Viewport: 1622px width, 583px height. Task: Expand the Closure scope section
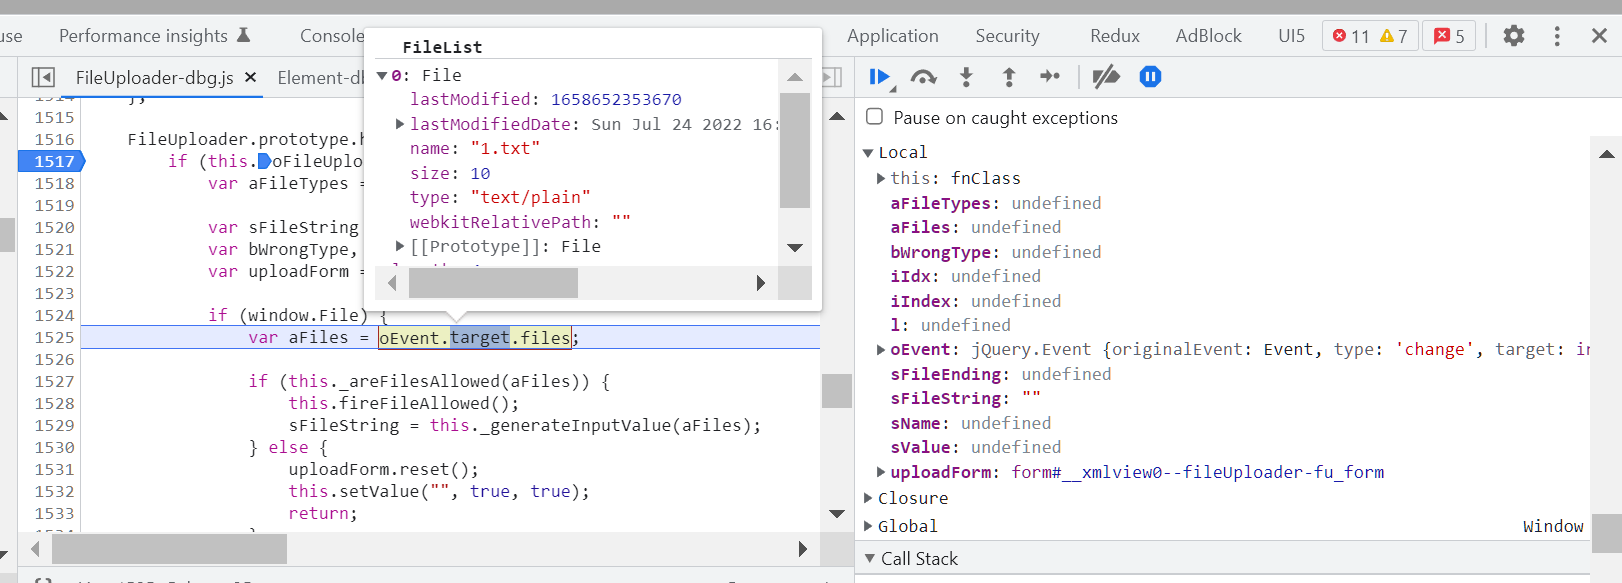click(868, 498)
